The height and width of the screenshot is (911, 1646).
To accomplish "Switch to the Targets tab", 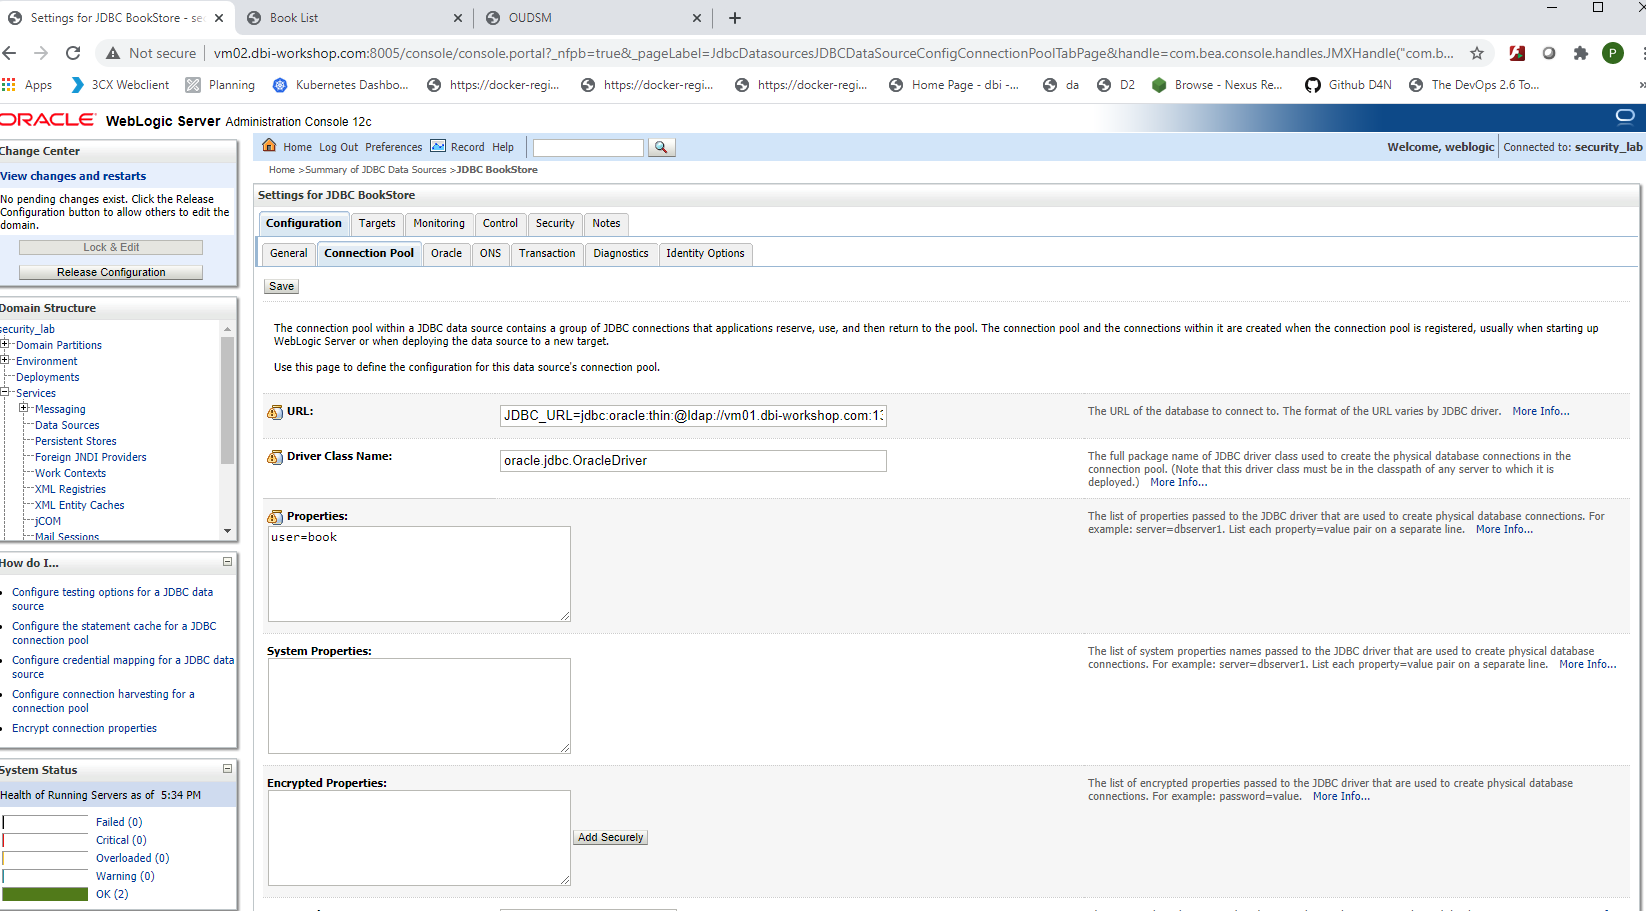I will coord(377,224).
